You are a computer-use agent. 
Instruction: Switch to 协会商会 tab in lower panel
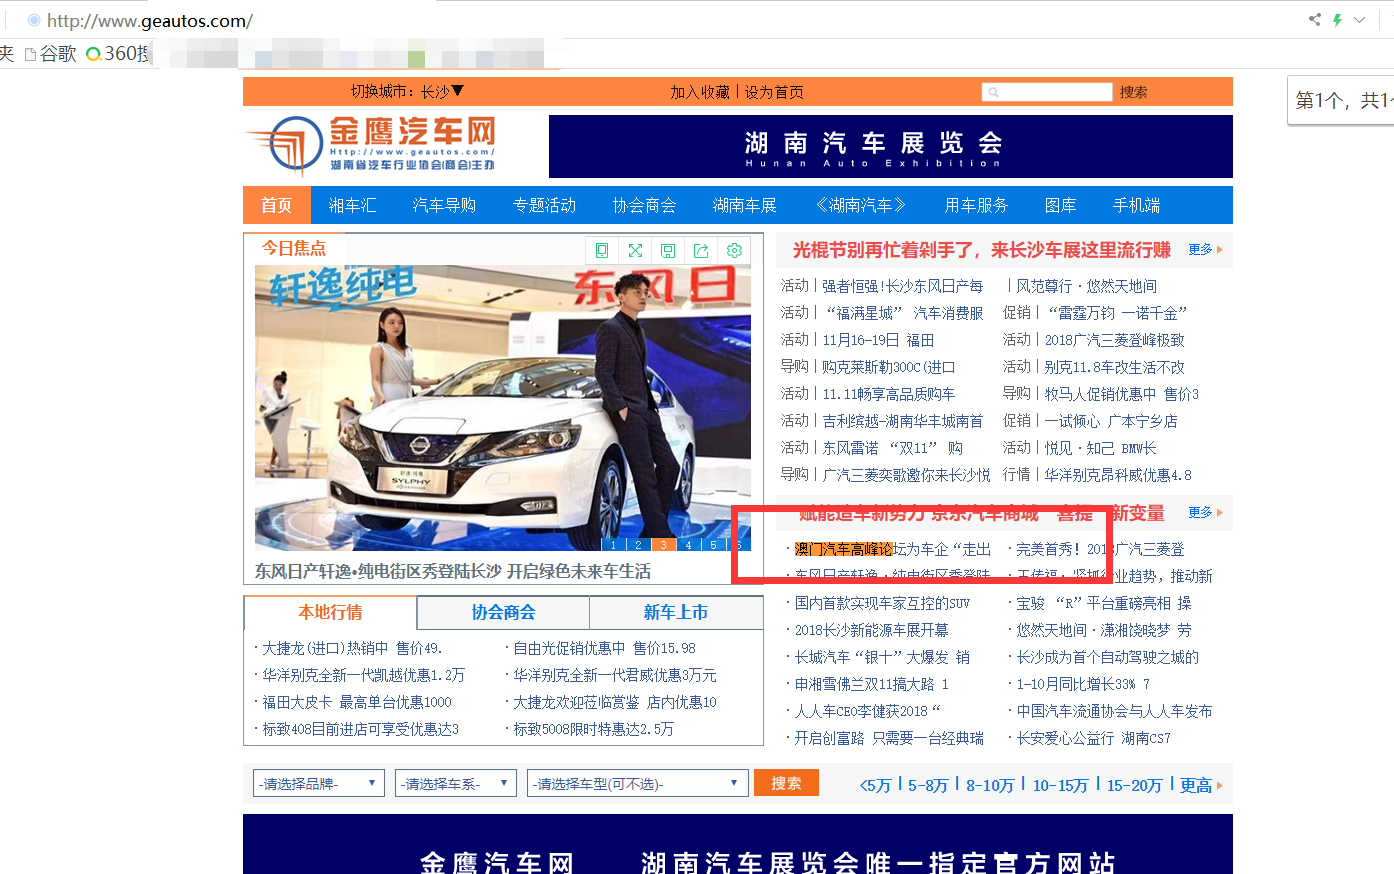503,612
